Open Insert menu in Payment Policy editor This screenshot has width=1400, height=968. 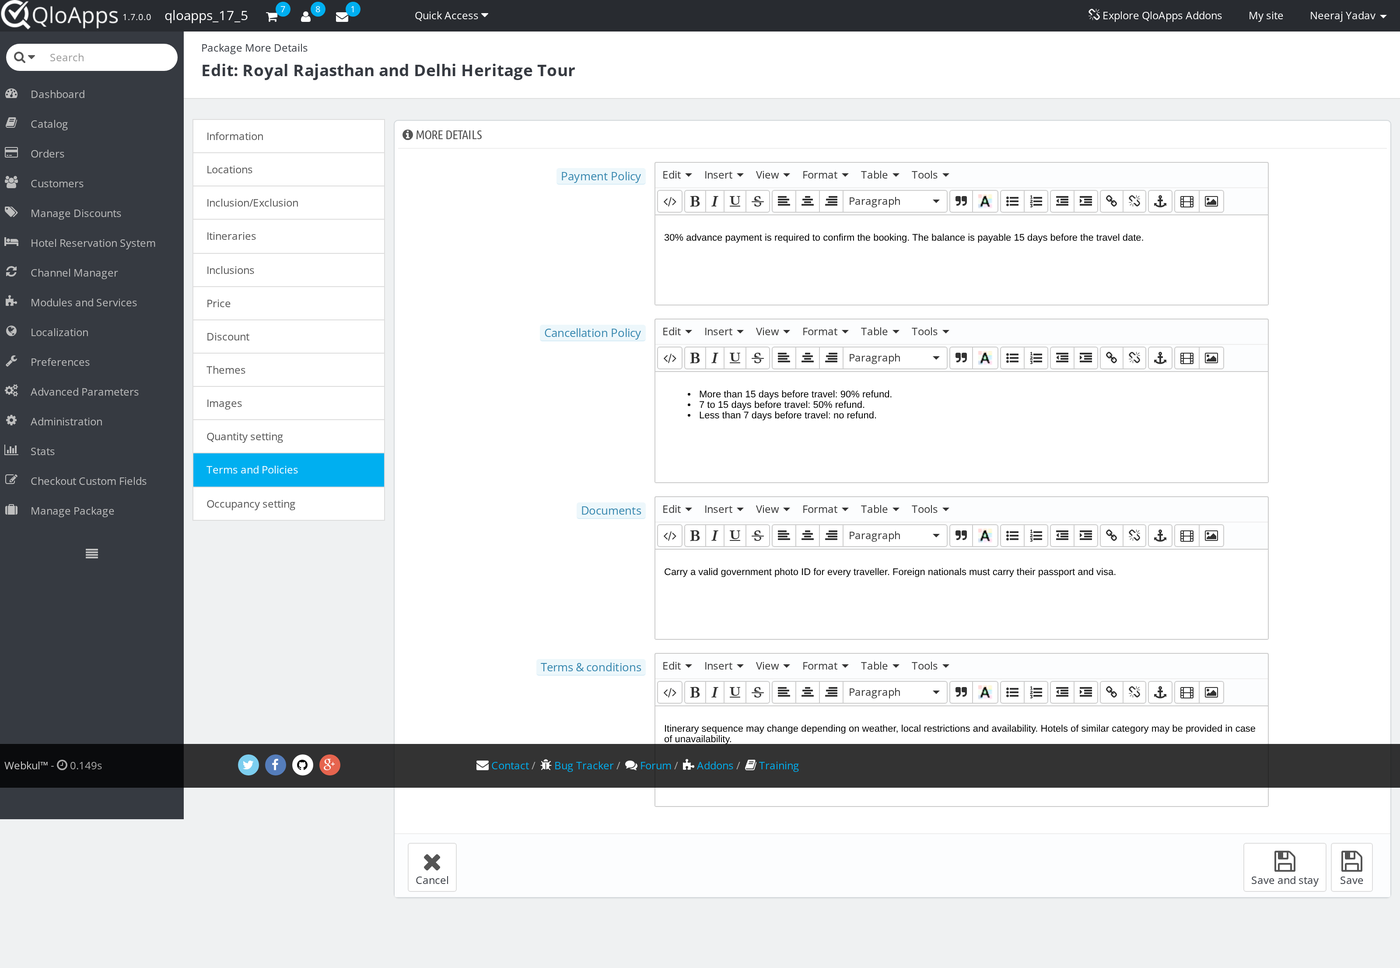click(x=723, y=175)
